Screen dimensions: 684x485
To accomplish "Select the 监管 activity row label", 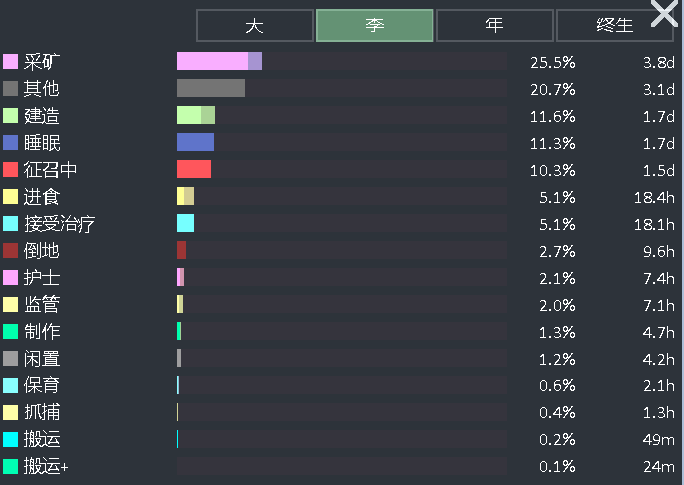I will coord(41,305).
